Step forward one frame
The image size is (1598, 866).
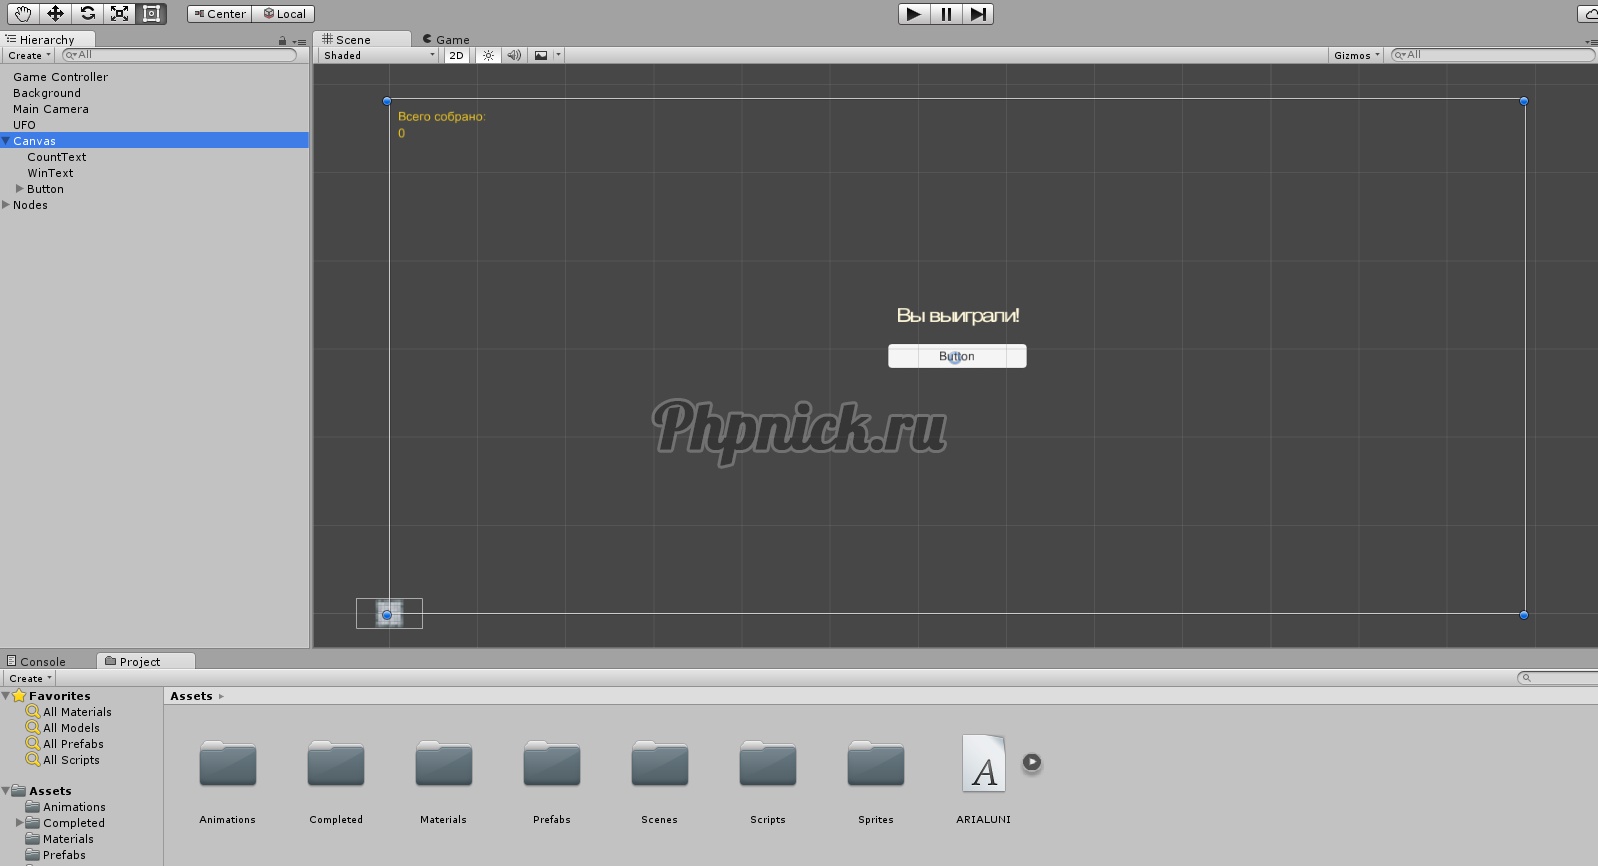(x=978, y=14)
